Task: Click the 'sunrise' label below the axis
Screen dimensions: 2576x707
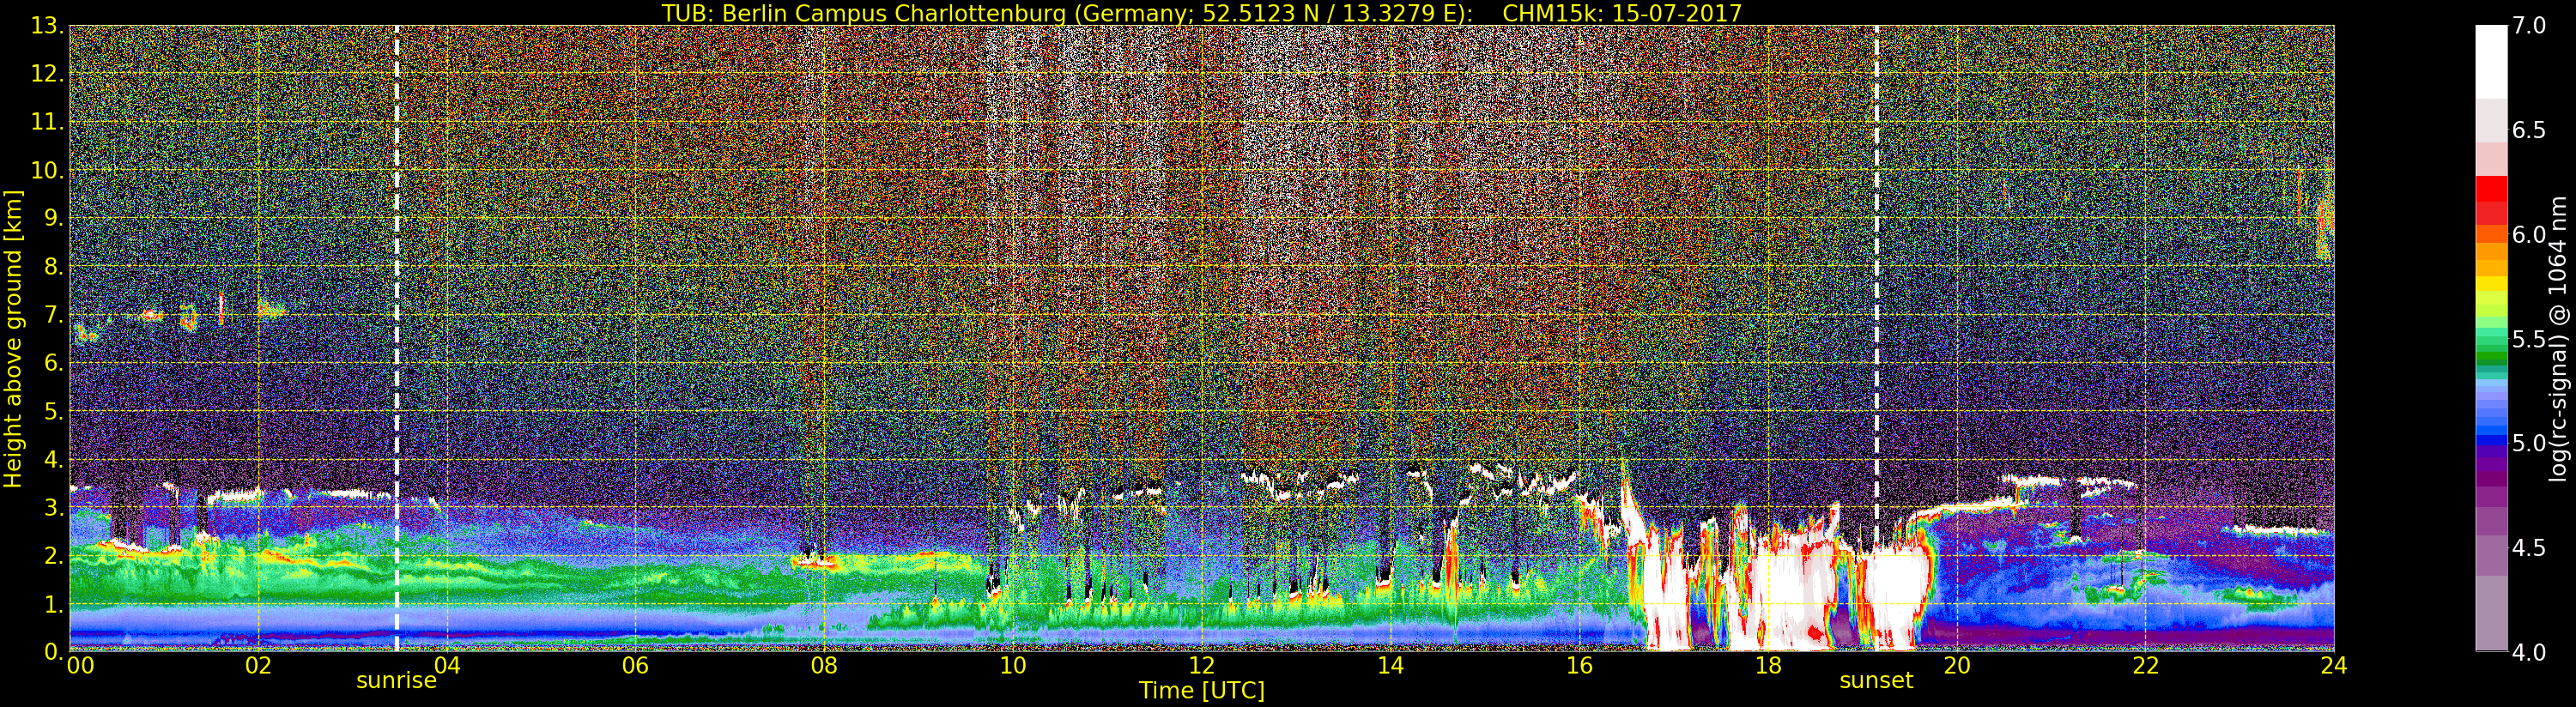Action: pyautogui.click(x=396, y=681)
